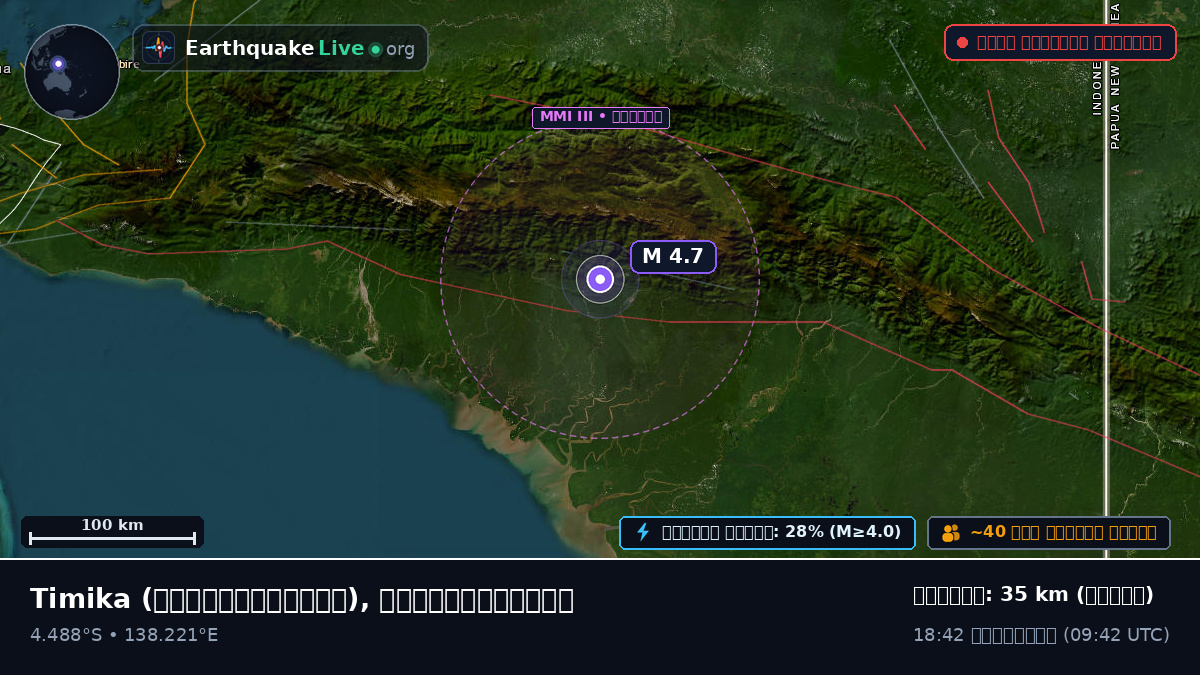The height and width of the screenshot is (675, 1200).
Task: Click the MMI III intensity label
Action: (601, 118)
